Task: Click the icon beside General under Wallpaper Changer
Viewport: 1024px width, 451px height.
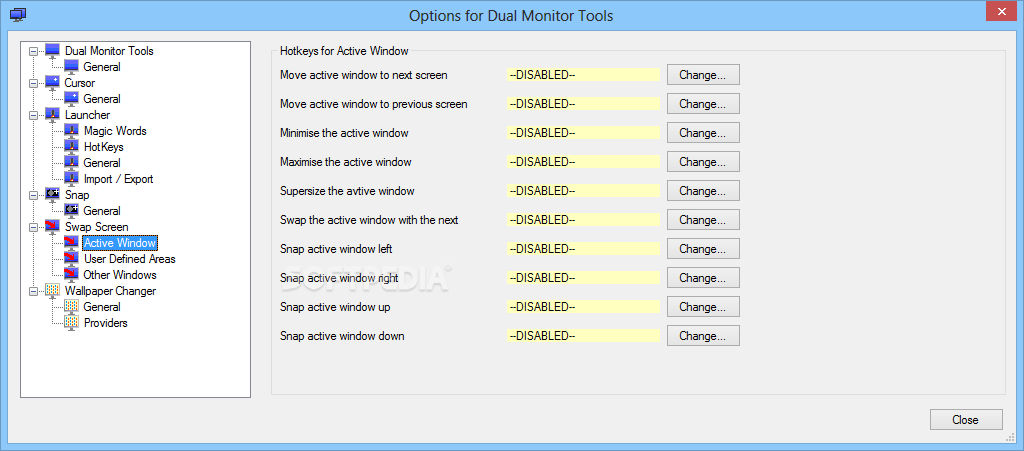Action: [71, 307]
